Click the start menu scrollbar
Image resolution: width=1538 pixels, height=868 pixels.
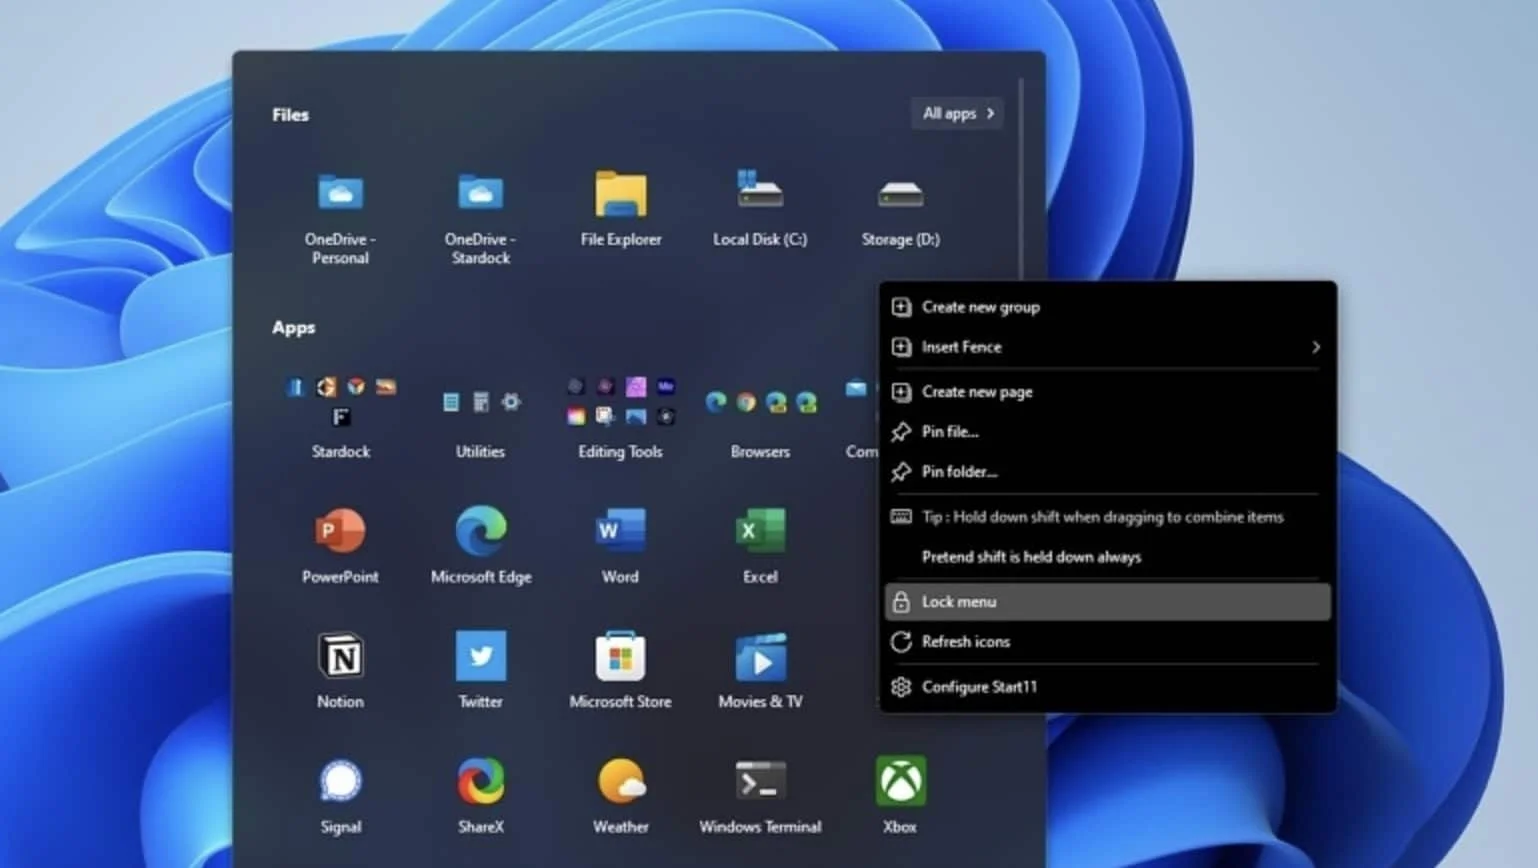1021,180
